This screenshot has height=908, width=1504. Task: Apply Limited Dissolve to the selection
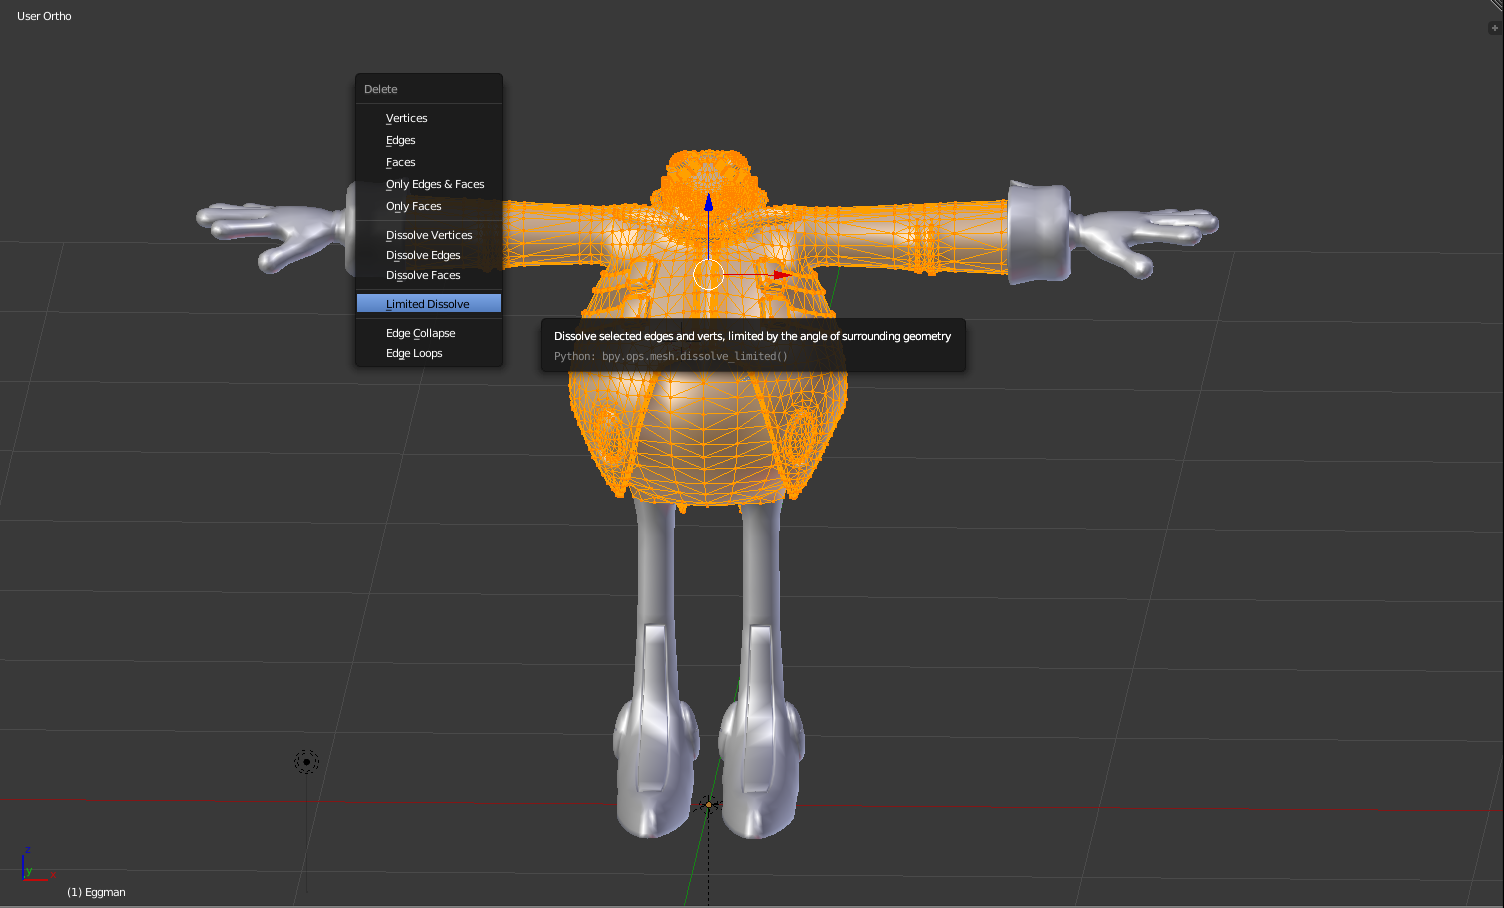429,304
